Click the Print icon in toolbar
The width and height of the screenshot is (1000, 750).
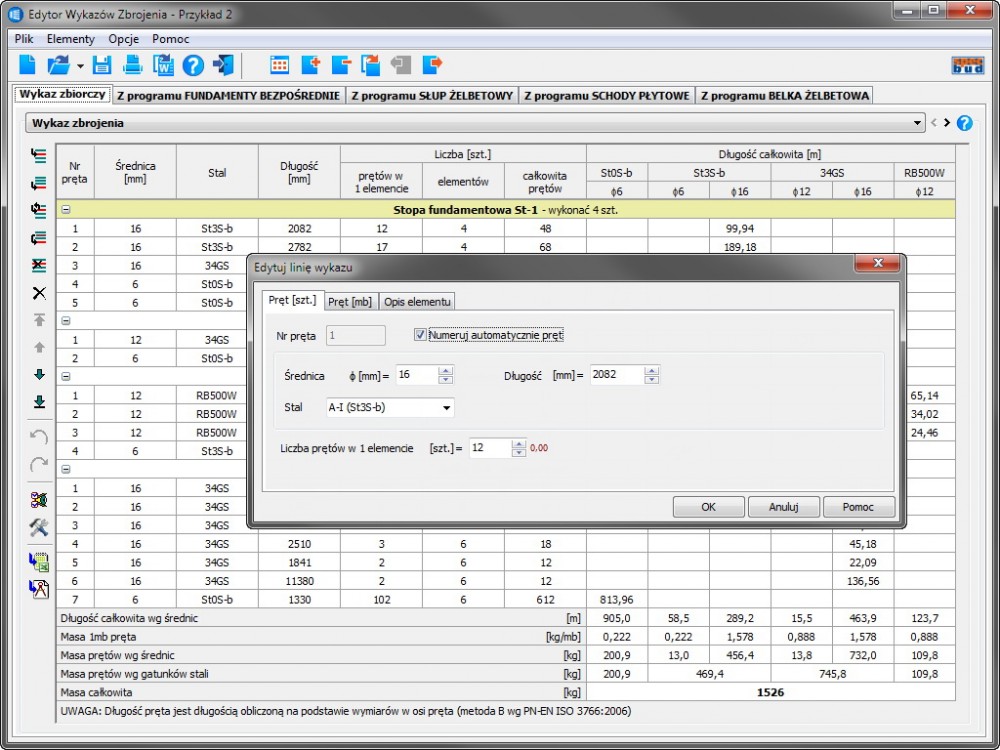point(132,66)
